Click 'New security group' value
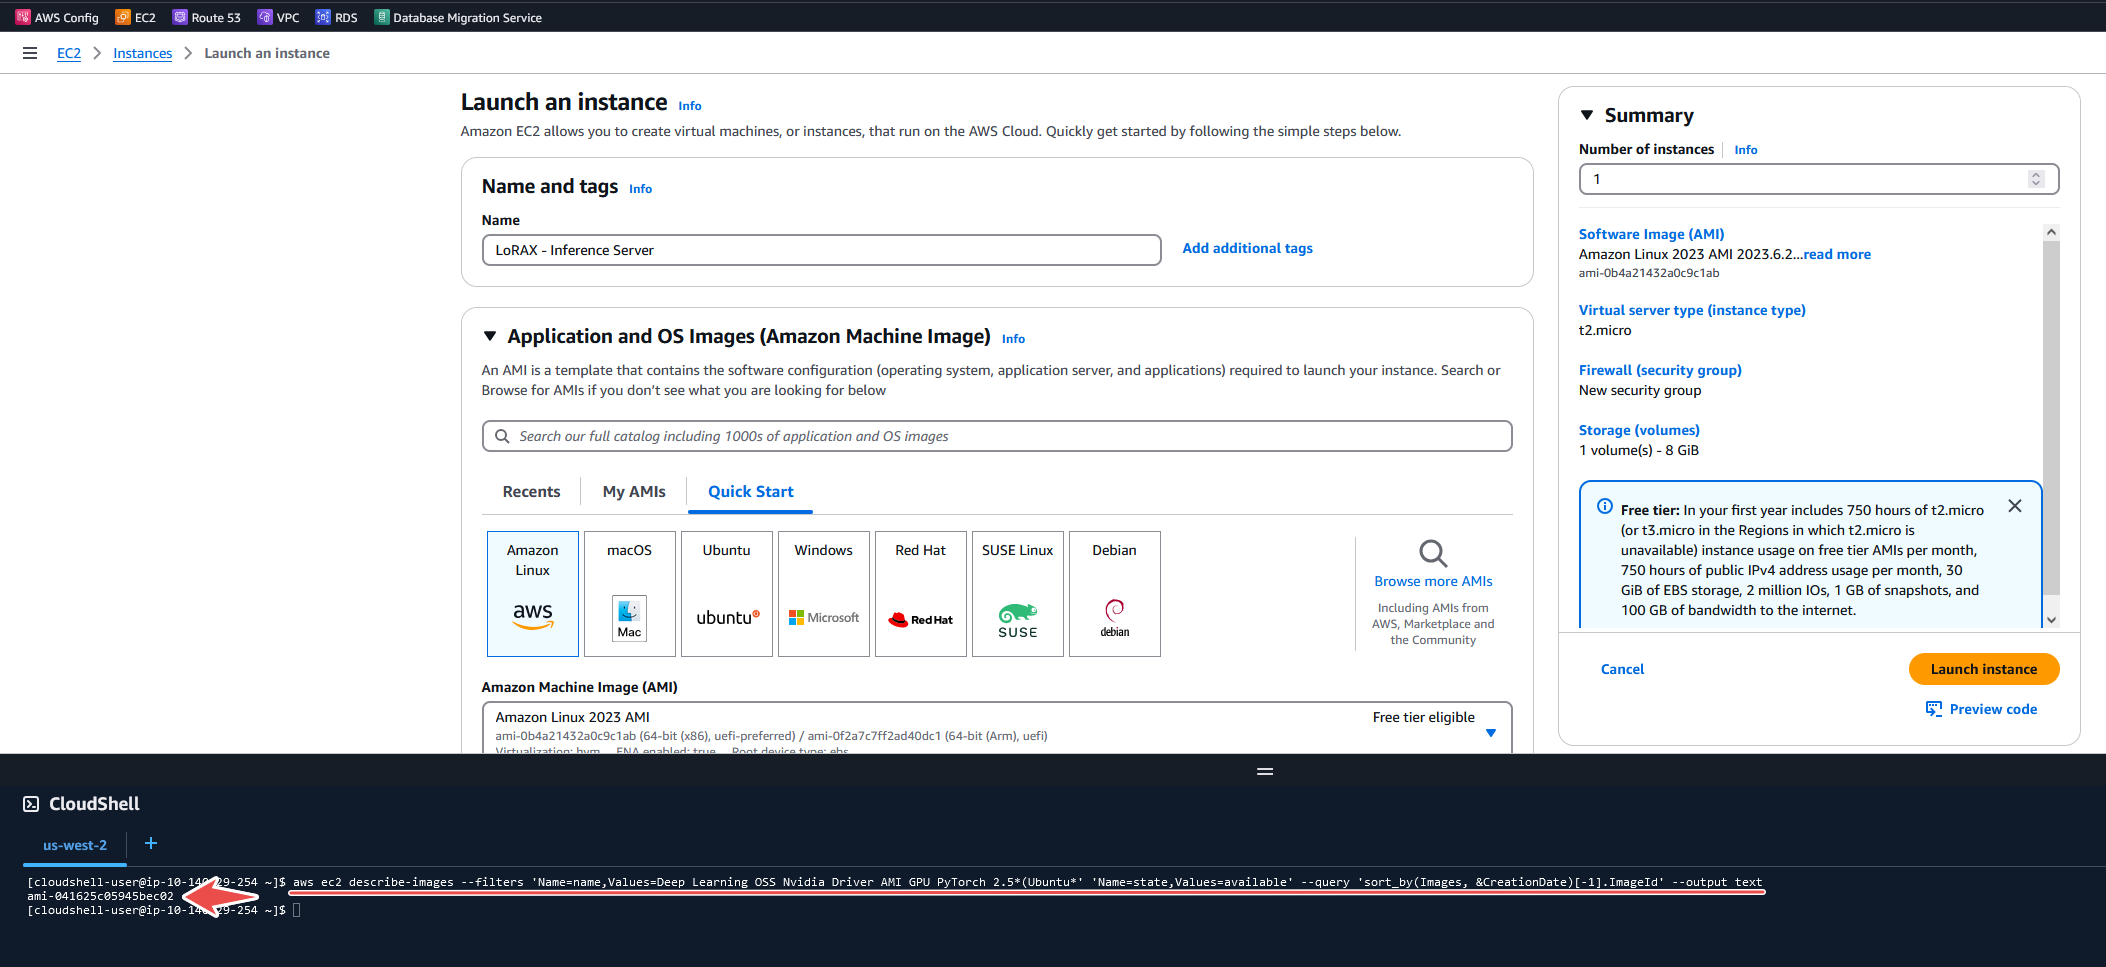2106x967 pixels. 1640,390
